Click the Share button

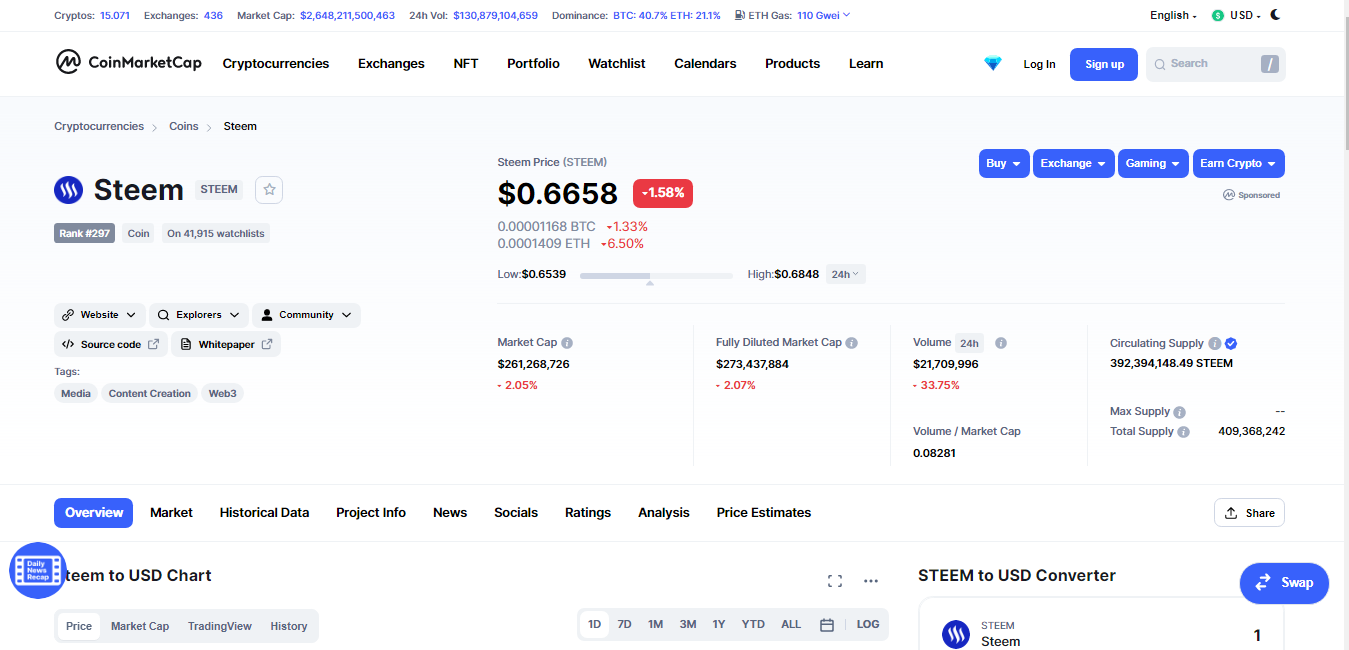(x=1249, y=513)
